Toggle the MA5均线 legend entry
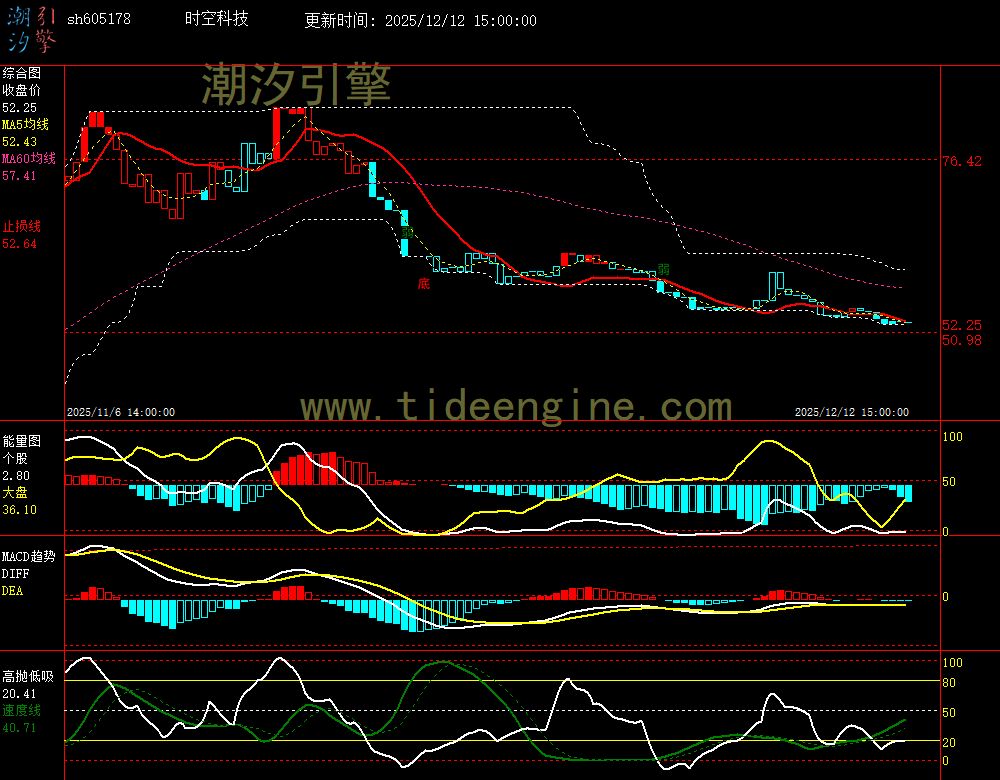 point(25,124)
